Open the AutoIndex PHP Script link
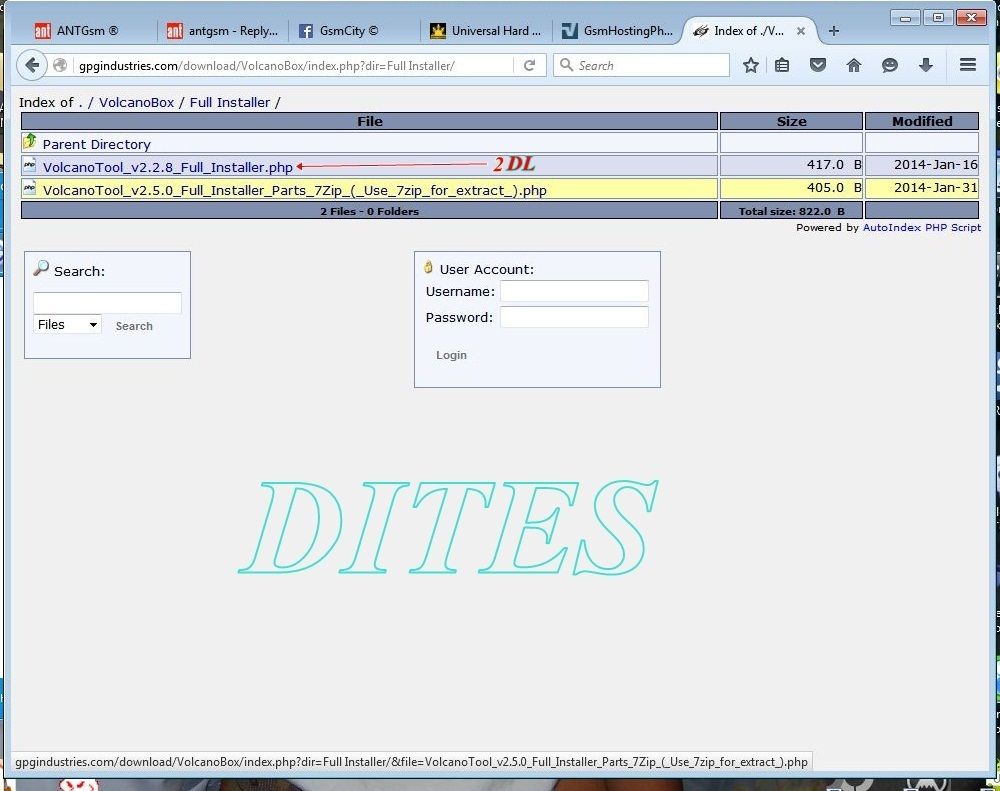Viewport: 1000px width, 791px height. (922, 227)
